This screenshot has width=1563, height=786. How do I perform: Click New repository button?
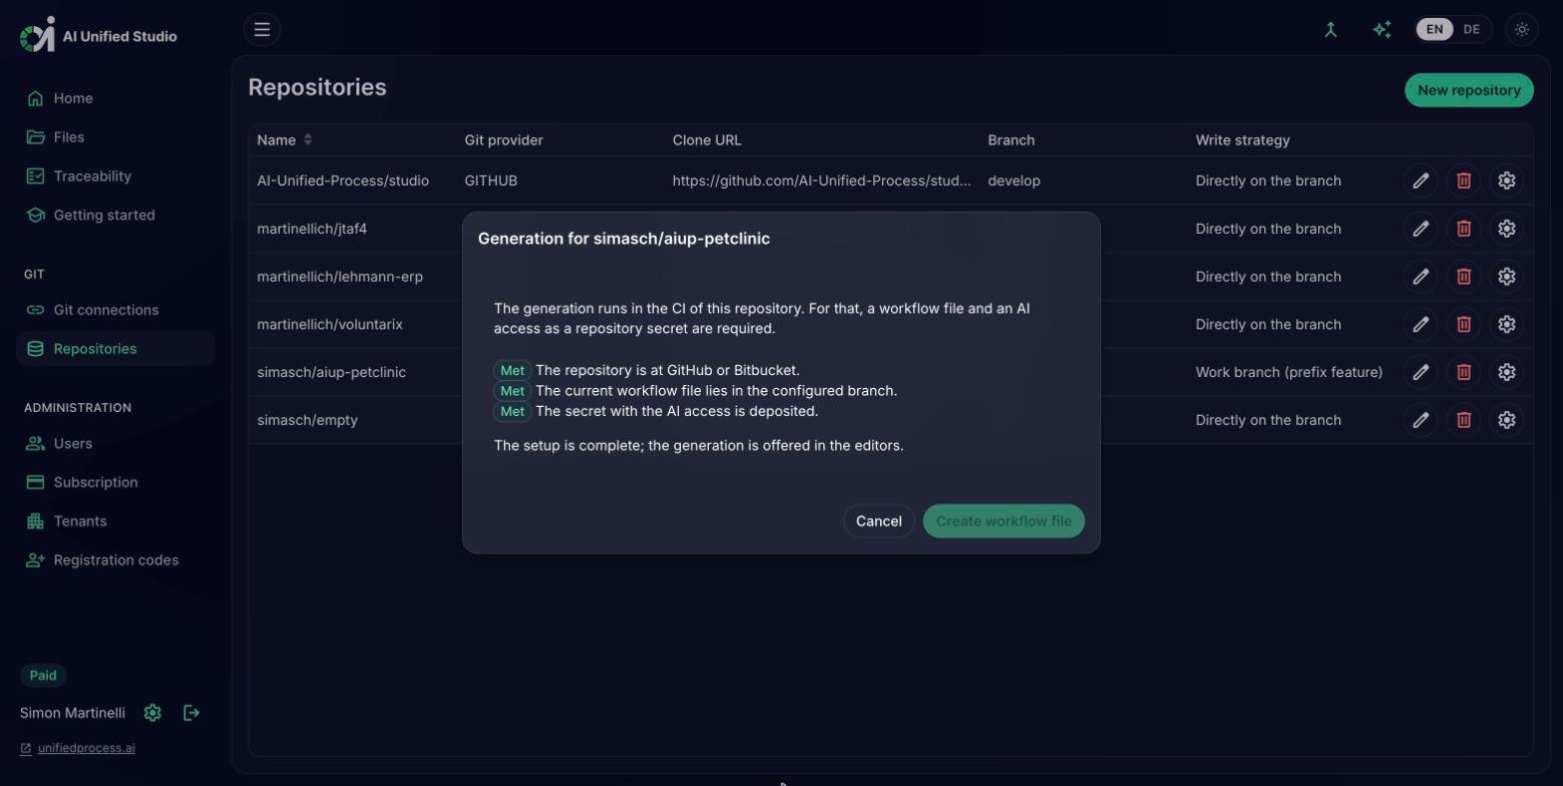click(1468, 90)
